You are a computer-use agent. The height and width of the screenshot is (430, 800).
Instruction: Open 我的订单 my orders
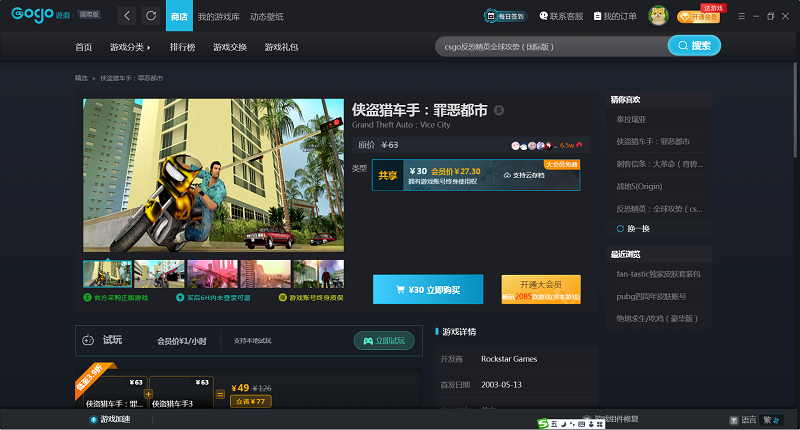coord(615,16)
